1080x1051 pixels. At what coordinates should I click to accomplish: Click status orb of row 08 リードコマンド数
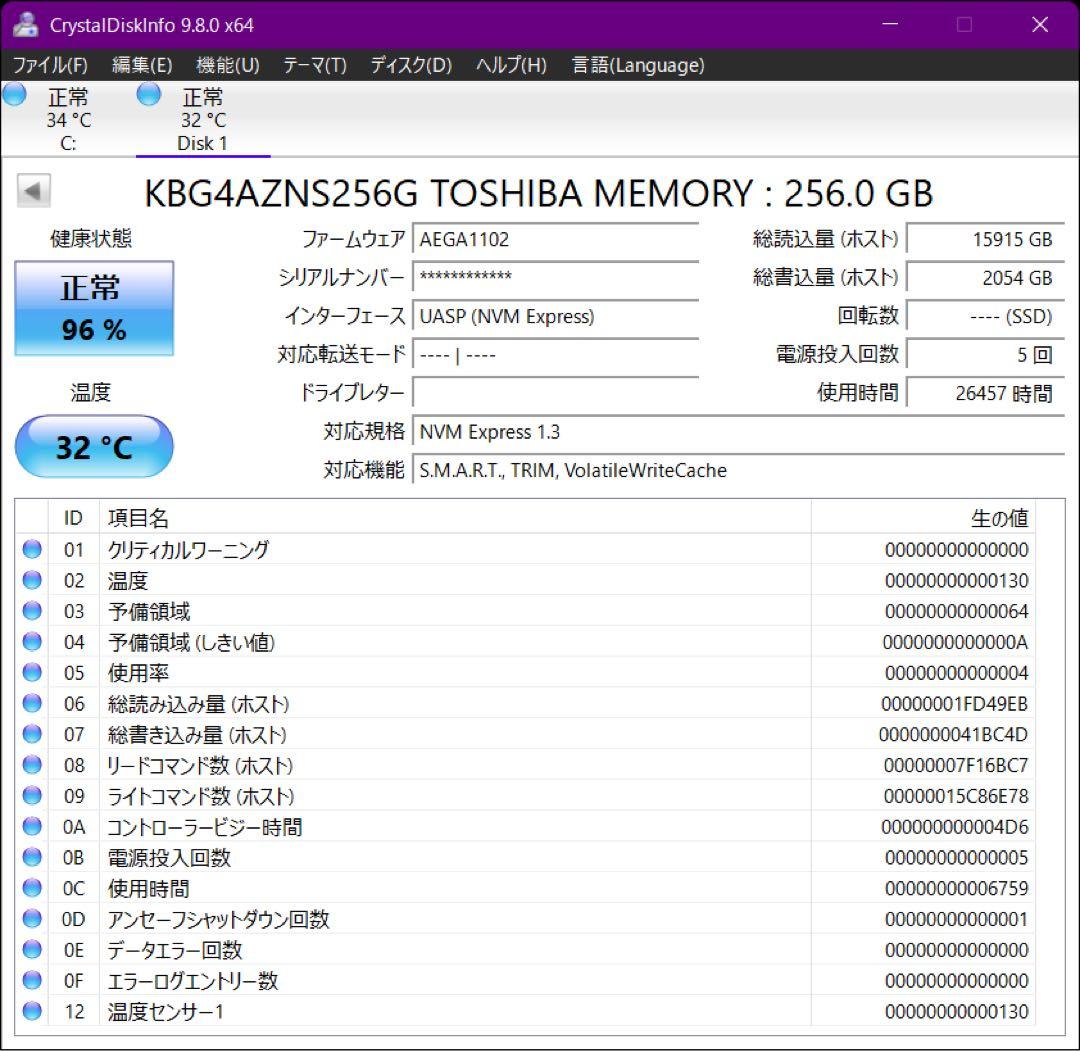coord(32,764)
